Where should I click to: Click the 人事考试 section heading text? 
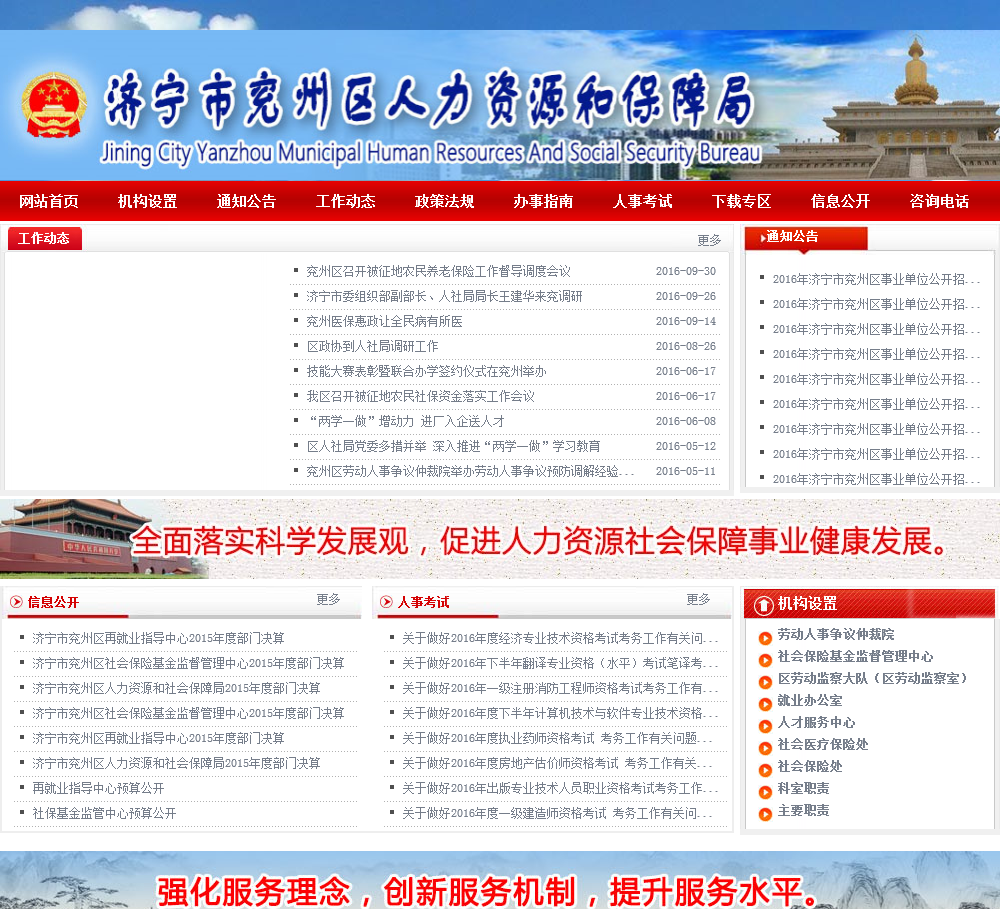coord(423,602)
